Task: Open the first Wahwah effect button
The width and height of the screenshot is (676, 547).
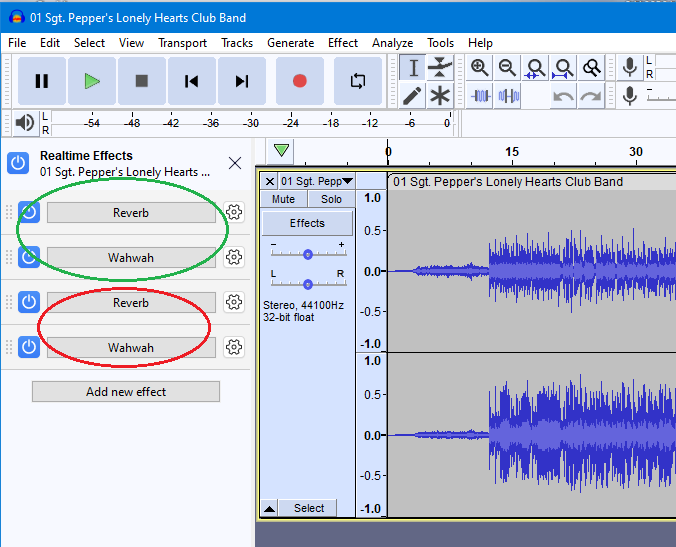Action: [131, 257]
